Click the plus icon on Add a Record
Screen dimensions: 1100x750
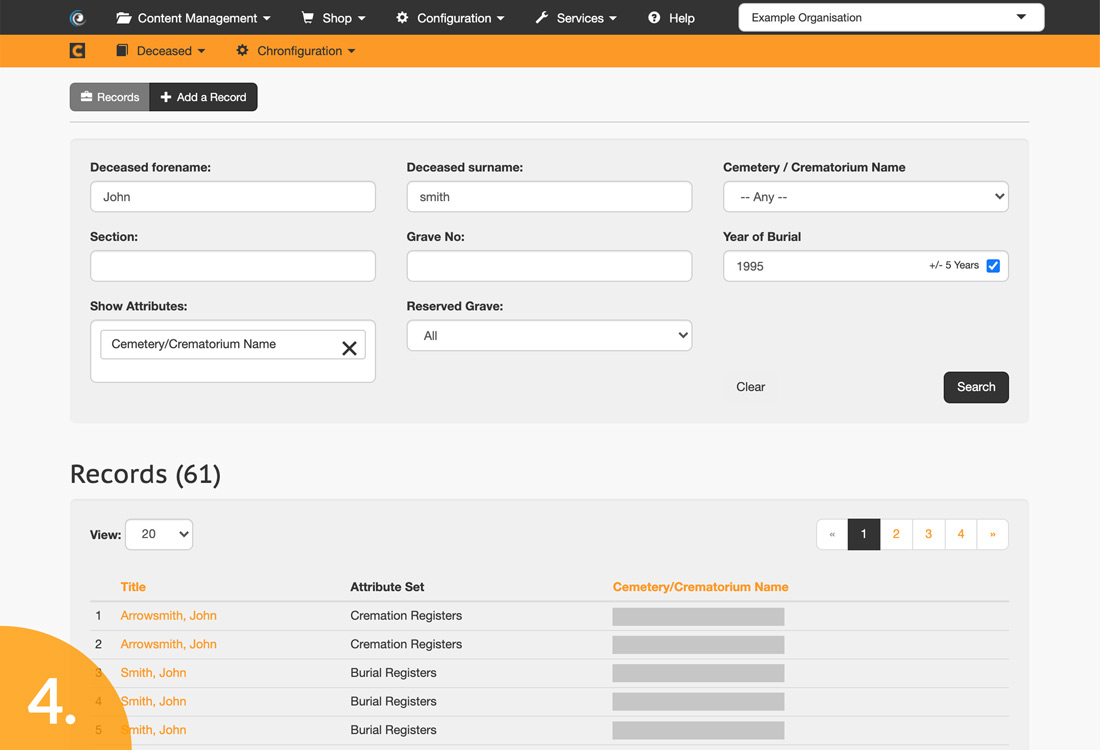tap(166, 97)
